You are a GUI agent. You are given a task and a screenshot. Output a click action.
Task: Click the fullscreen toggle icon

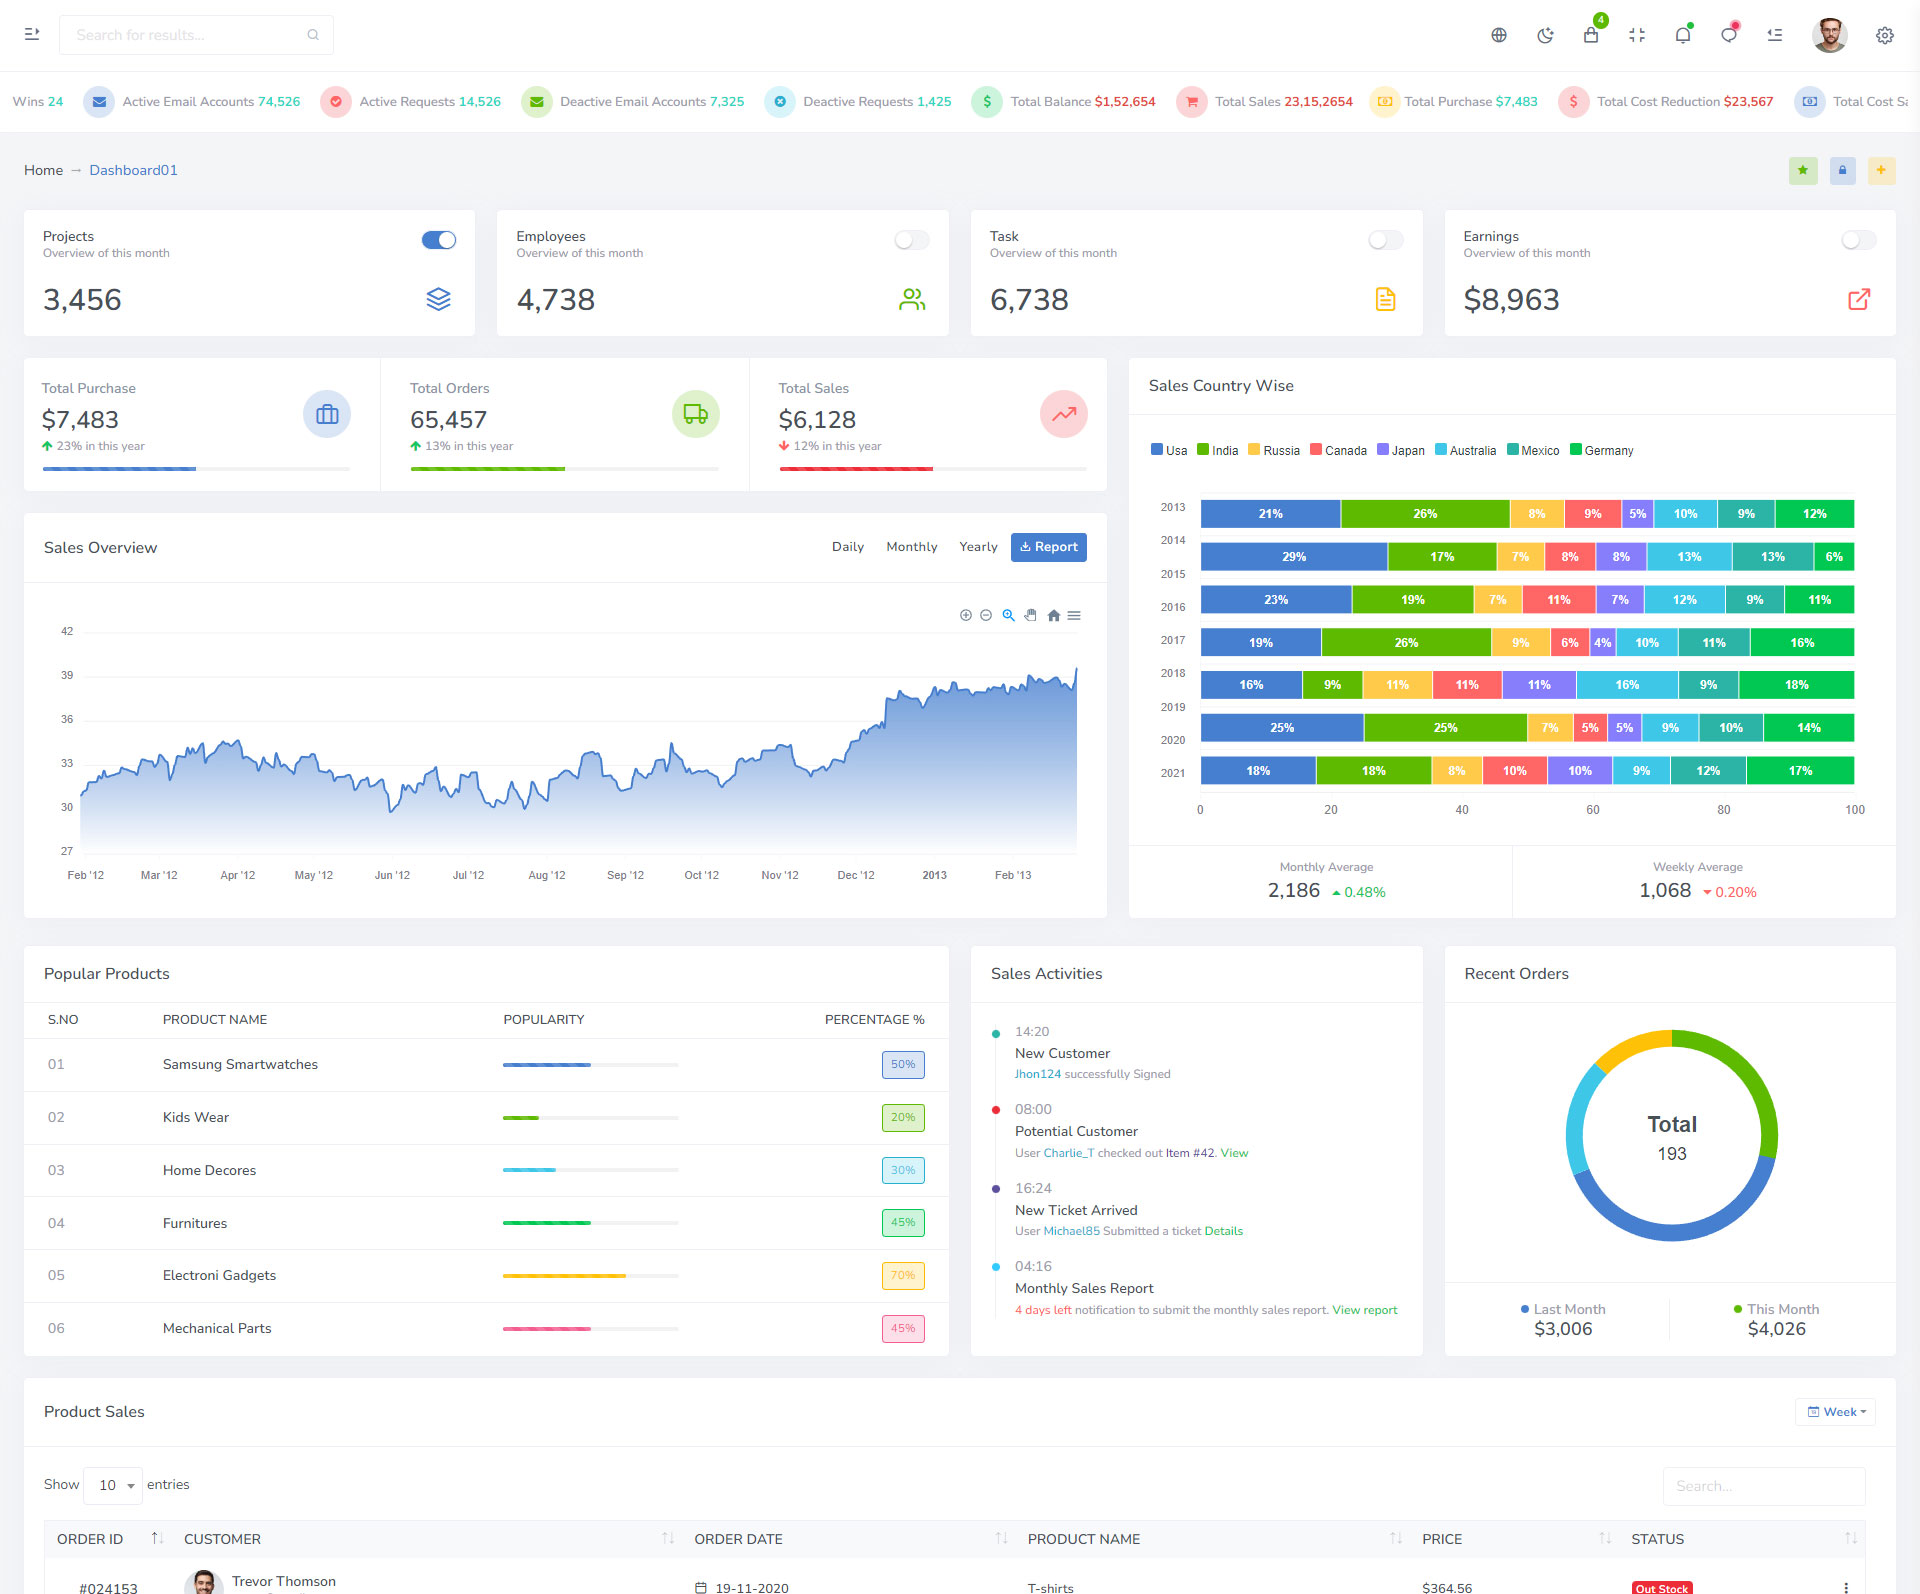(x=1637, y=36)
